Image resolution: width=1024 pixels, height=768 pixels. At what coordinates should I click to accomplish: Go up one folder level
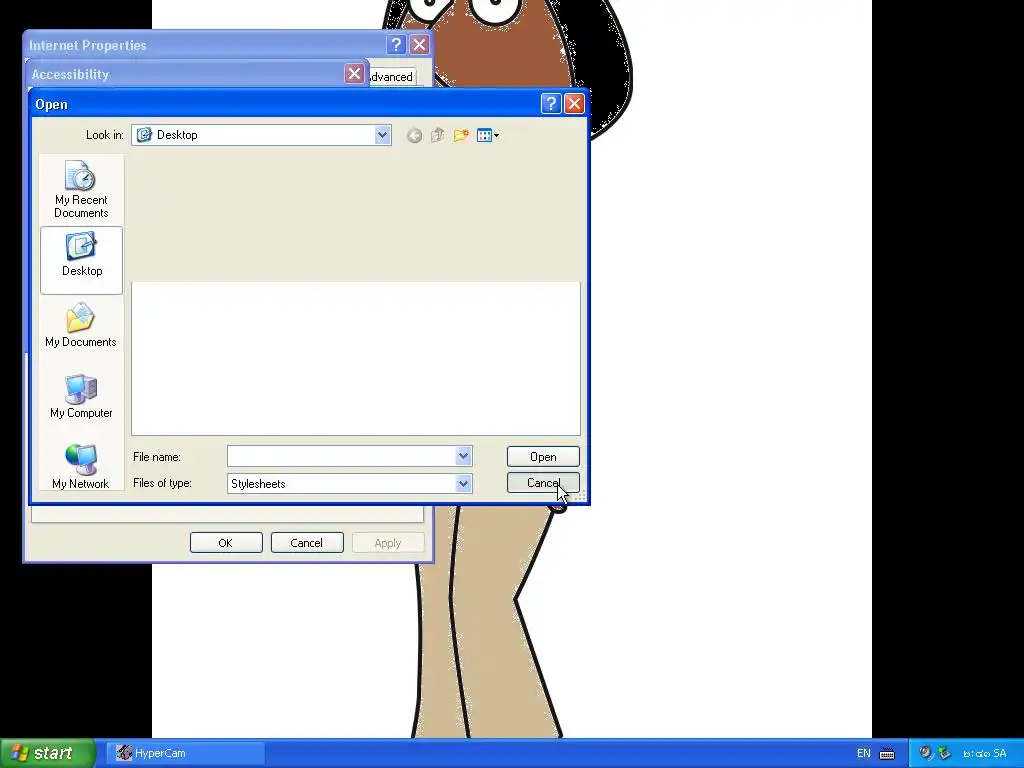pyautogui.click(x=438, y=135)
